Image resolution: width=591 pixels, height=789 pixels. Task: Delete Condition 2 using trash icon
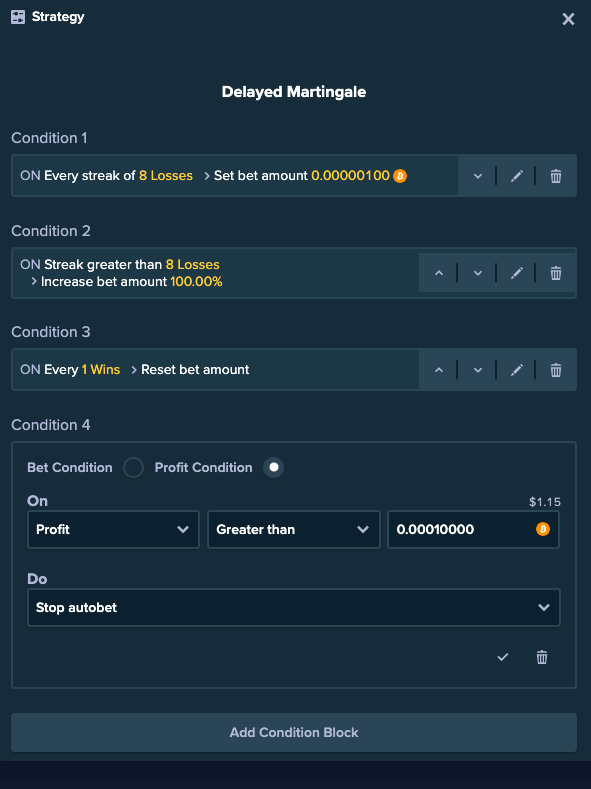click(556, 273)
